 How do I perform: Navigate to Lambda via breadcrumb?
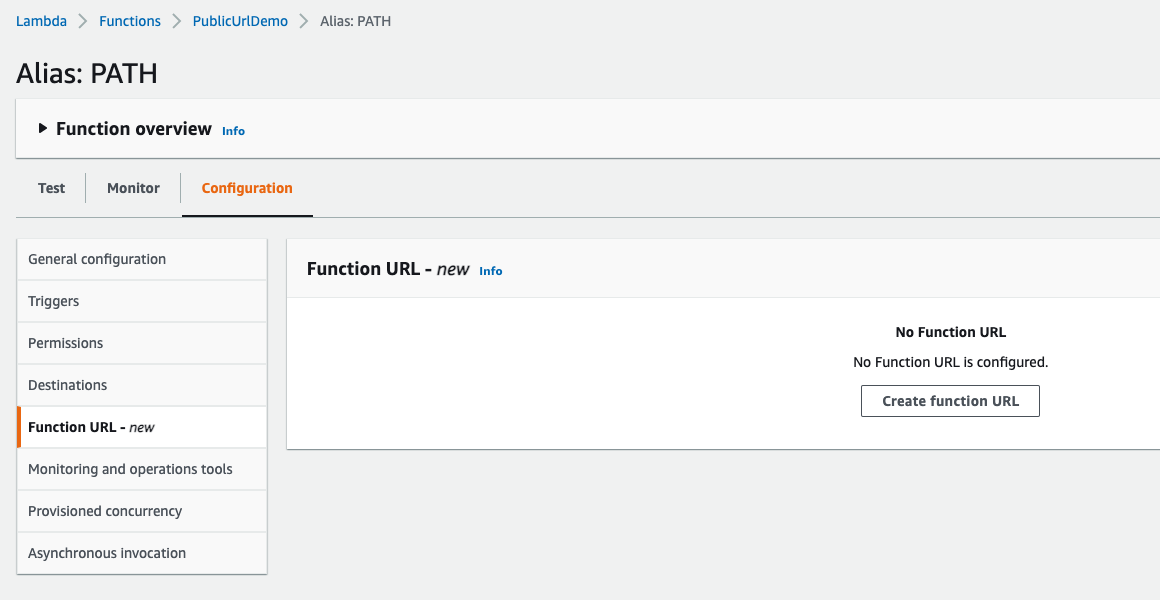click(x=41, y=20)
